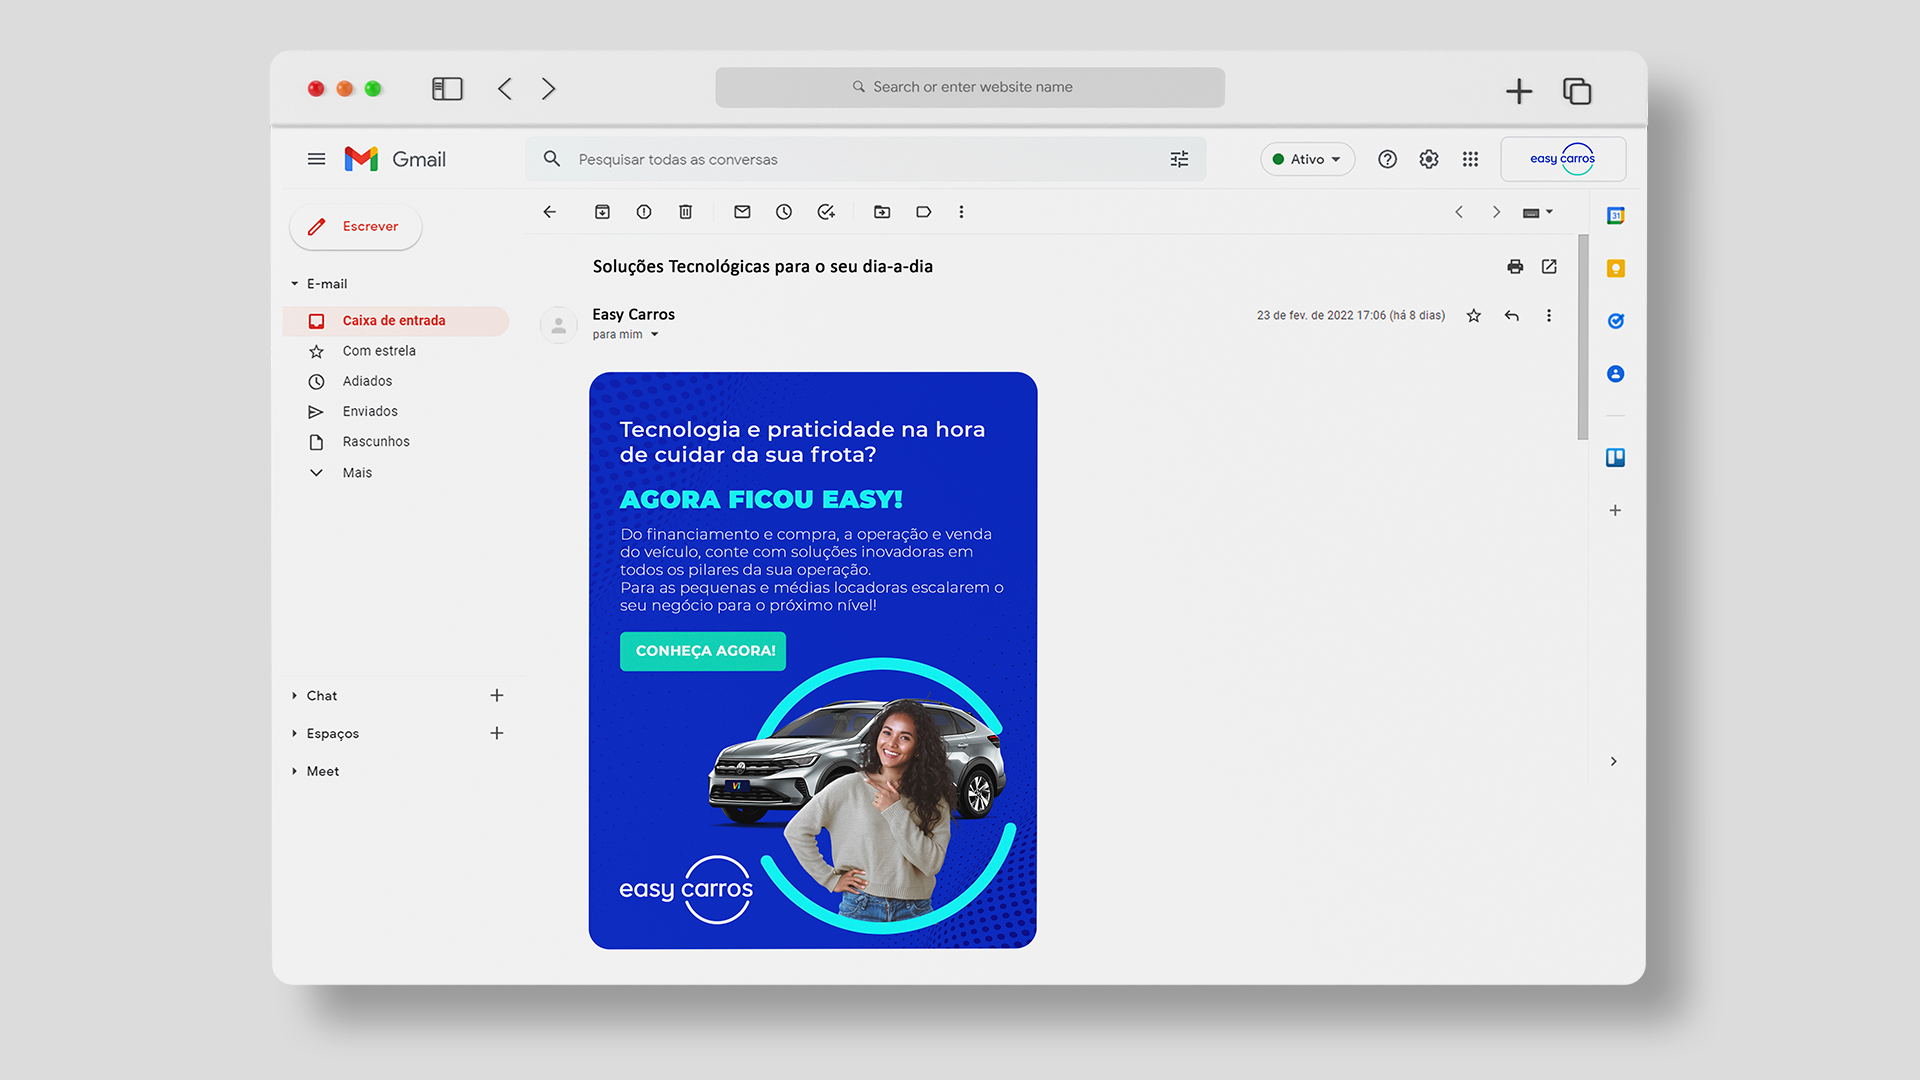Hide the side panel chevron
The height and width of the screenshot is (1080, 1920).
point(1614,762)
